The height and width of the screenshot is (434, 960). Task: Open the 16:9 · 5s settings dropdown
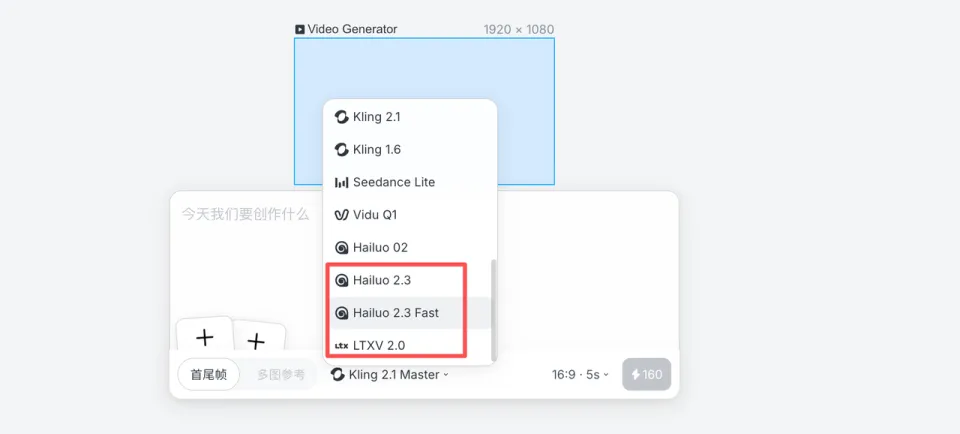(580, 375)
